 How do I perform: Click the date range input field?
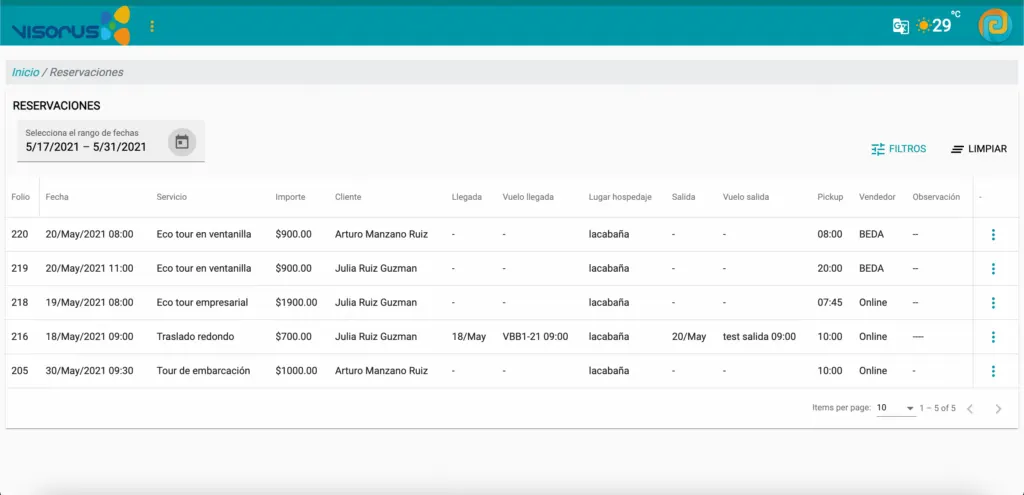tap(90, 146)
